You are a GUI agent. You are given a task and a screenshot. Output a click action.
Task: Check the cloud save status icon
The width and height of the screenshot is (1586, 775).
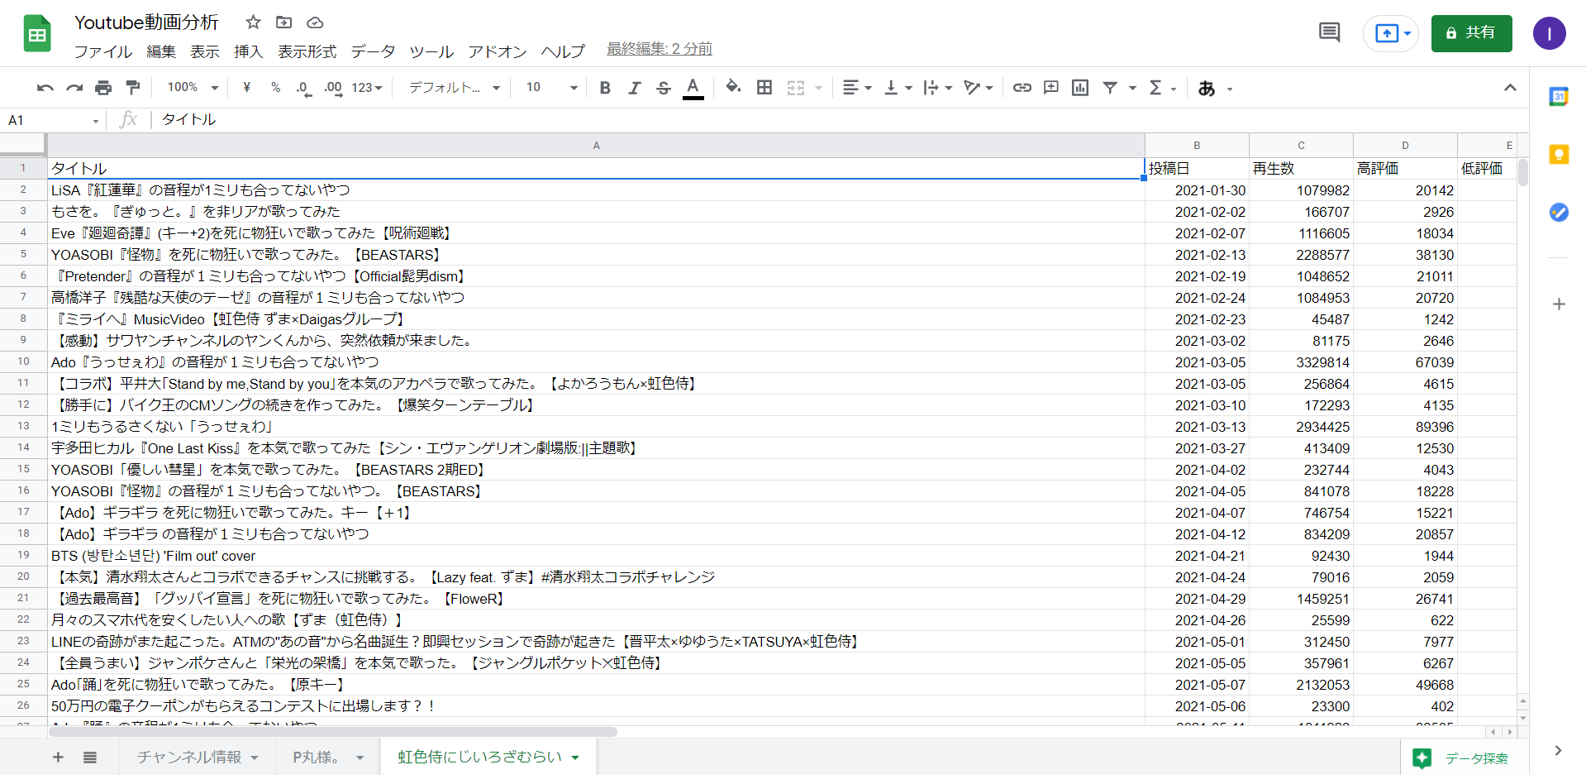[315, 22]
